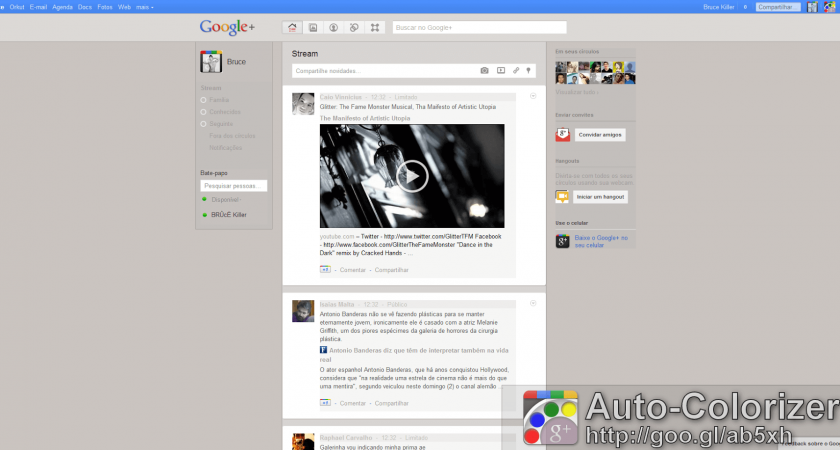Open the Games icon in navigation bar

[375, 27]
